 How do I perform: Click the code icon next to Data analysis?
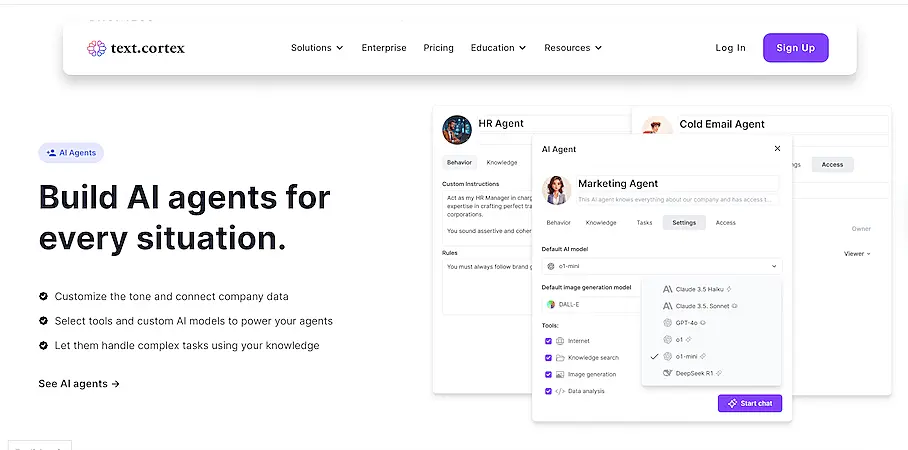[560, 391]
